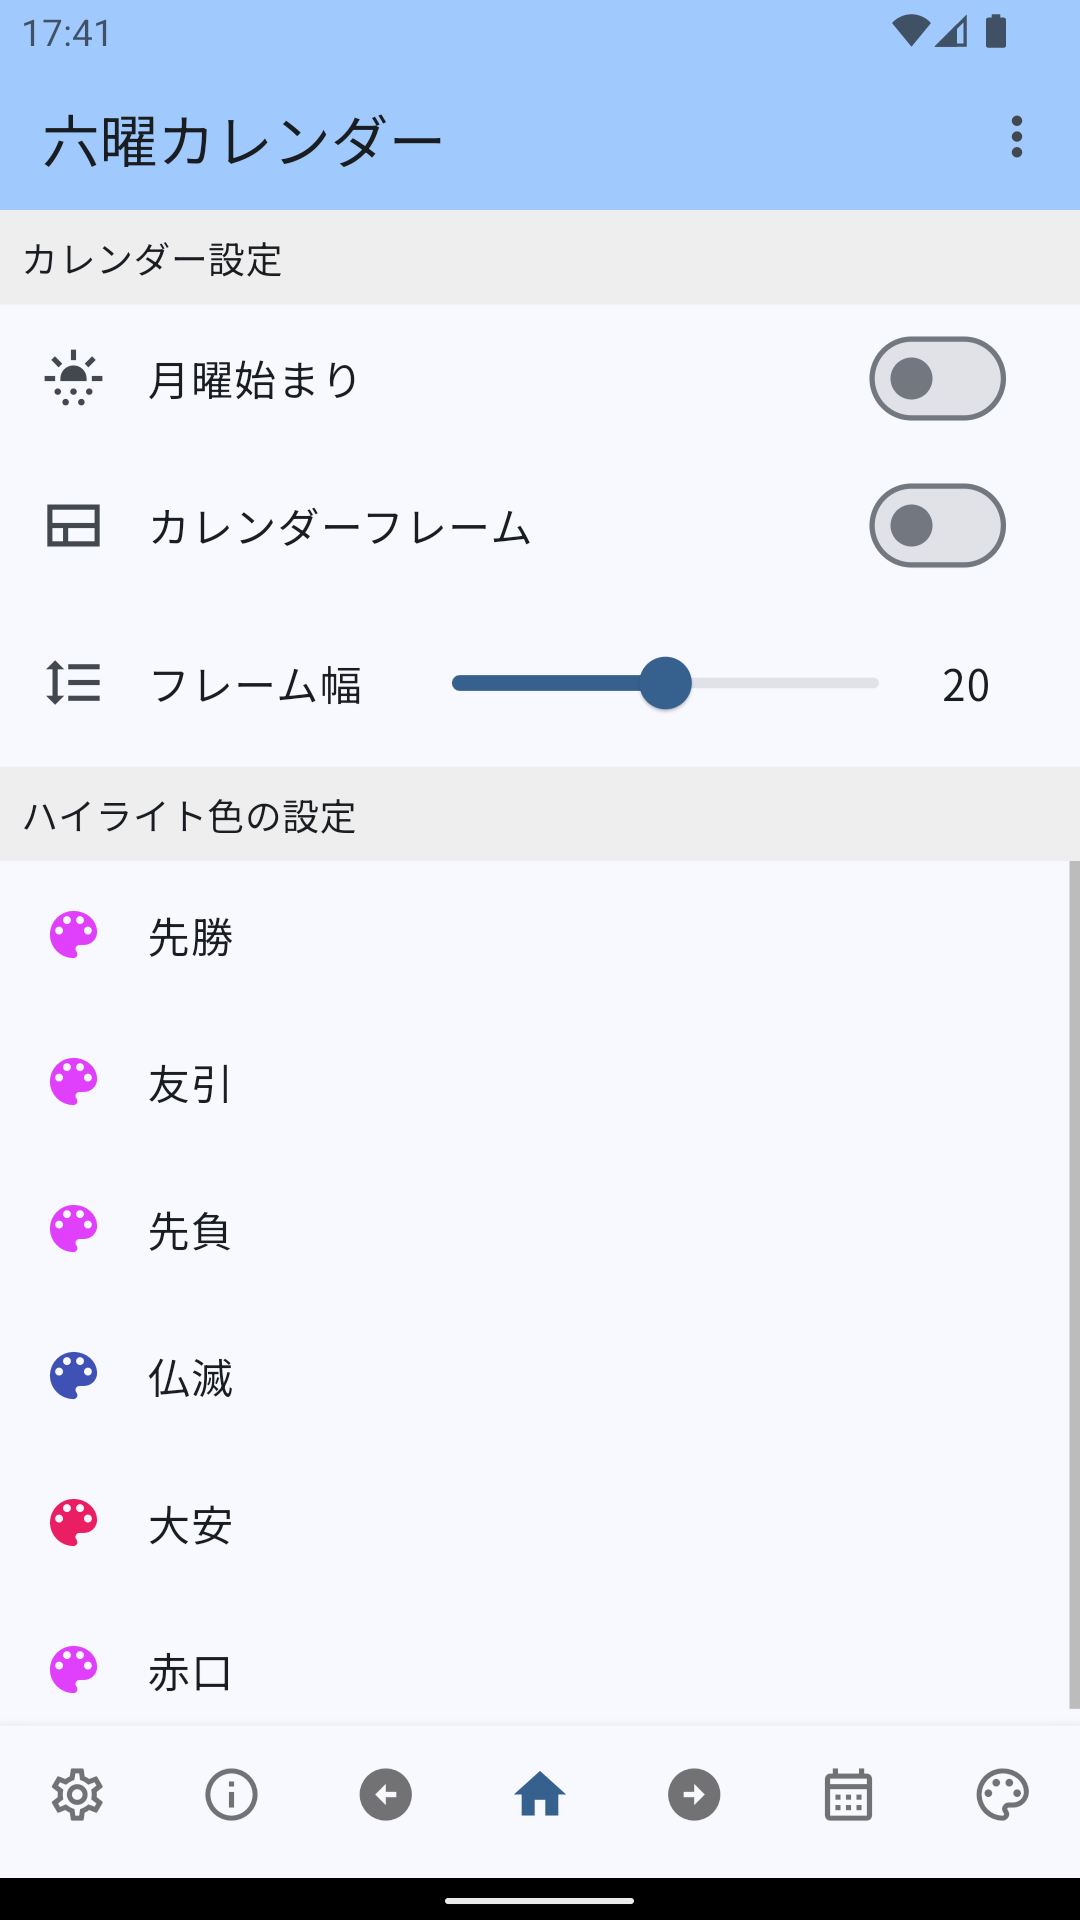Go to next with right arrow icon

[x=694, y=1795]
